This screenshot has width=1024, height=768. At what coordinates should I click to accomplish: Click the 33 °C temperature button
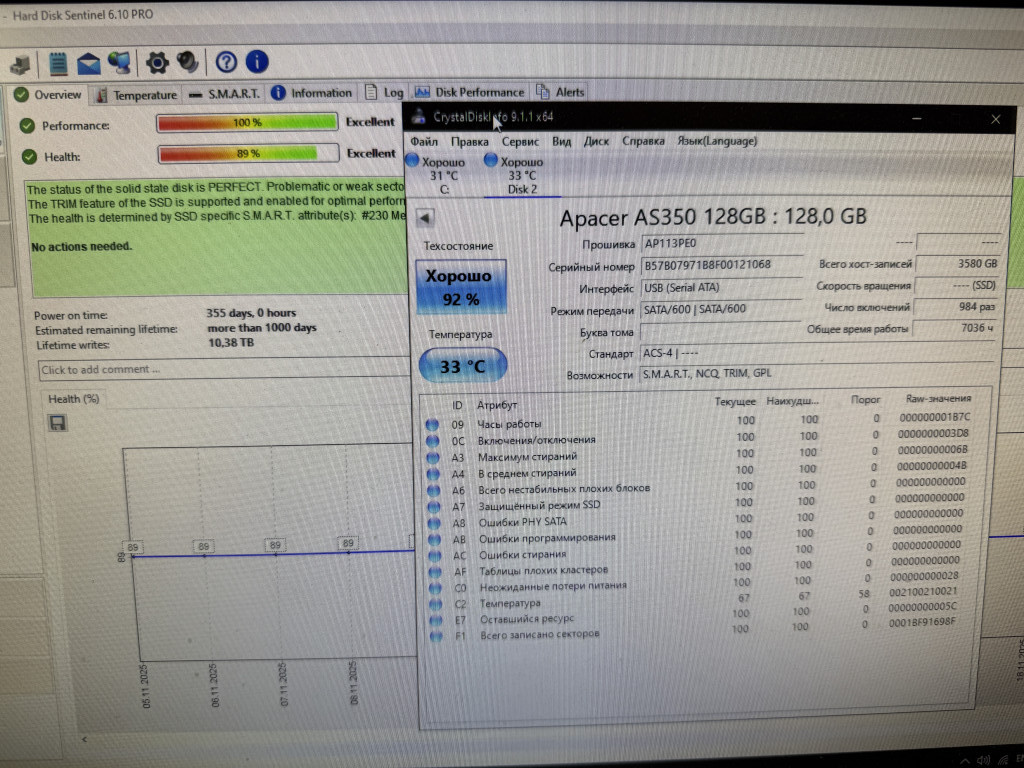click(462, 366)
